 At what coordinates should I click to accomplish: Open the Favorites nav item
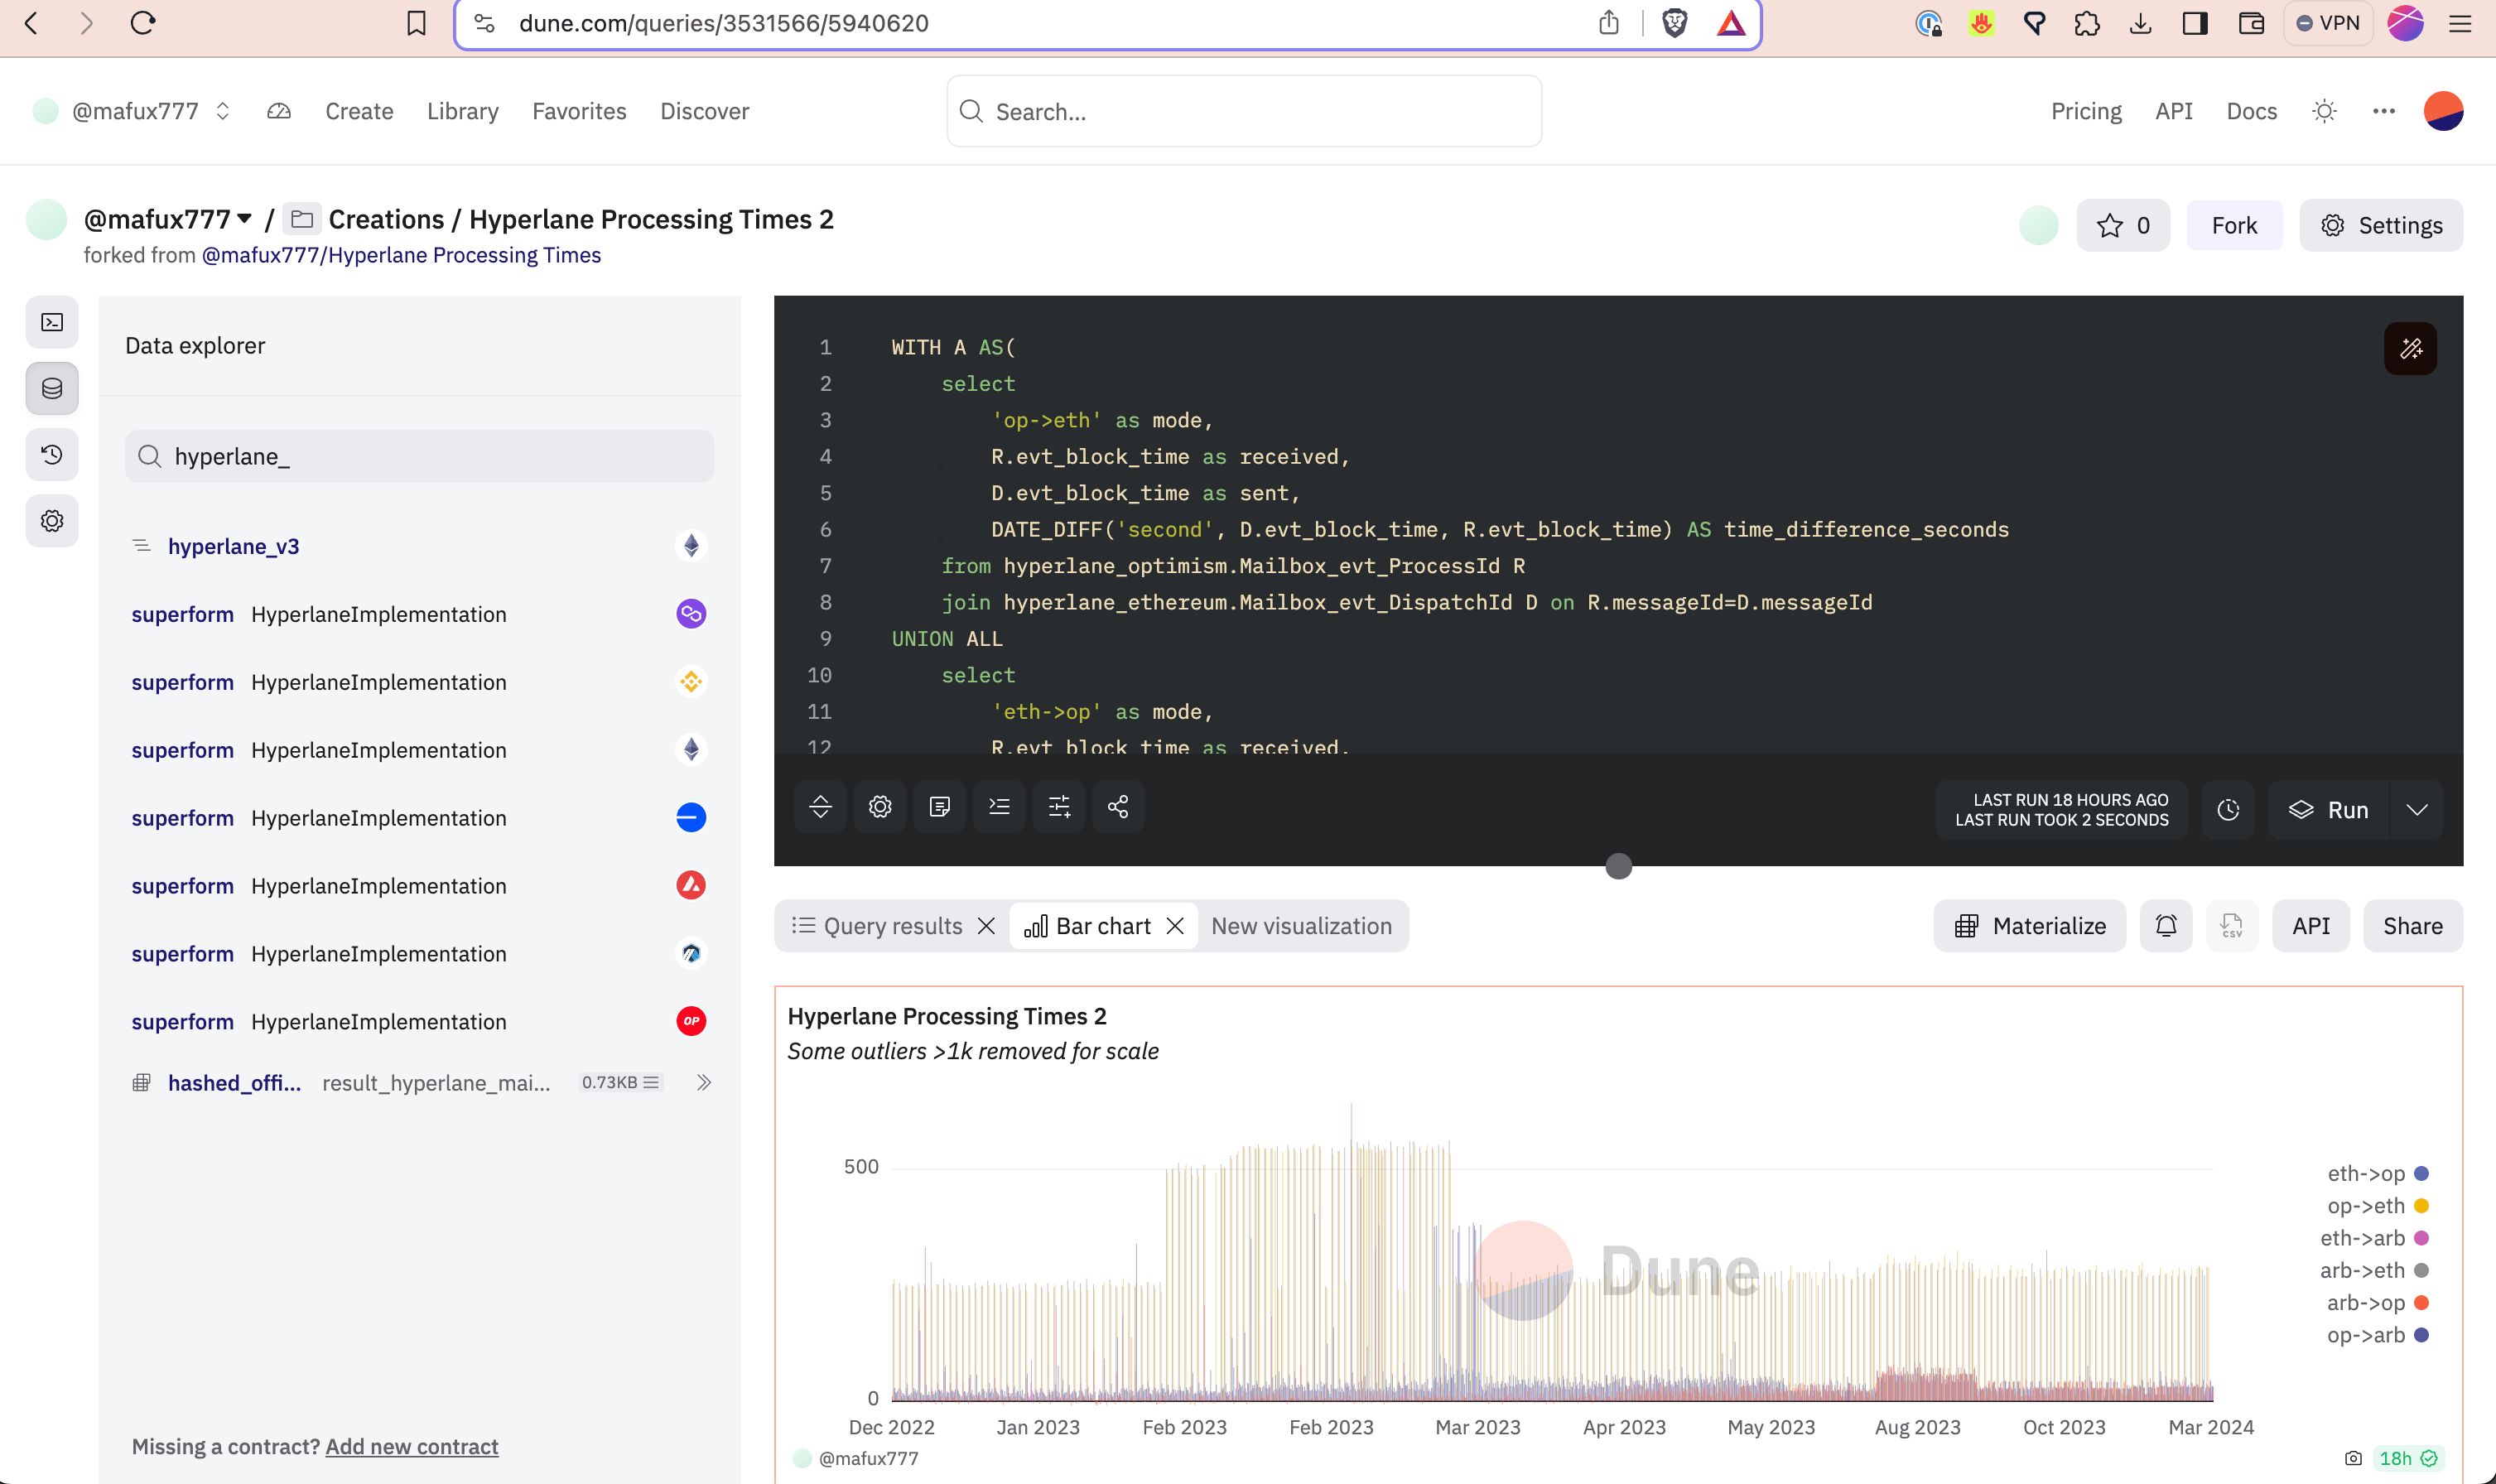pos(579,111)
